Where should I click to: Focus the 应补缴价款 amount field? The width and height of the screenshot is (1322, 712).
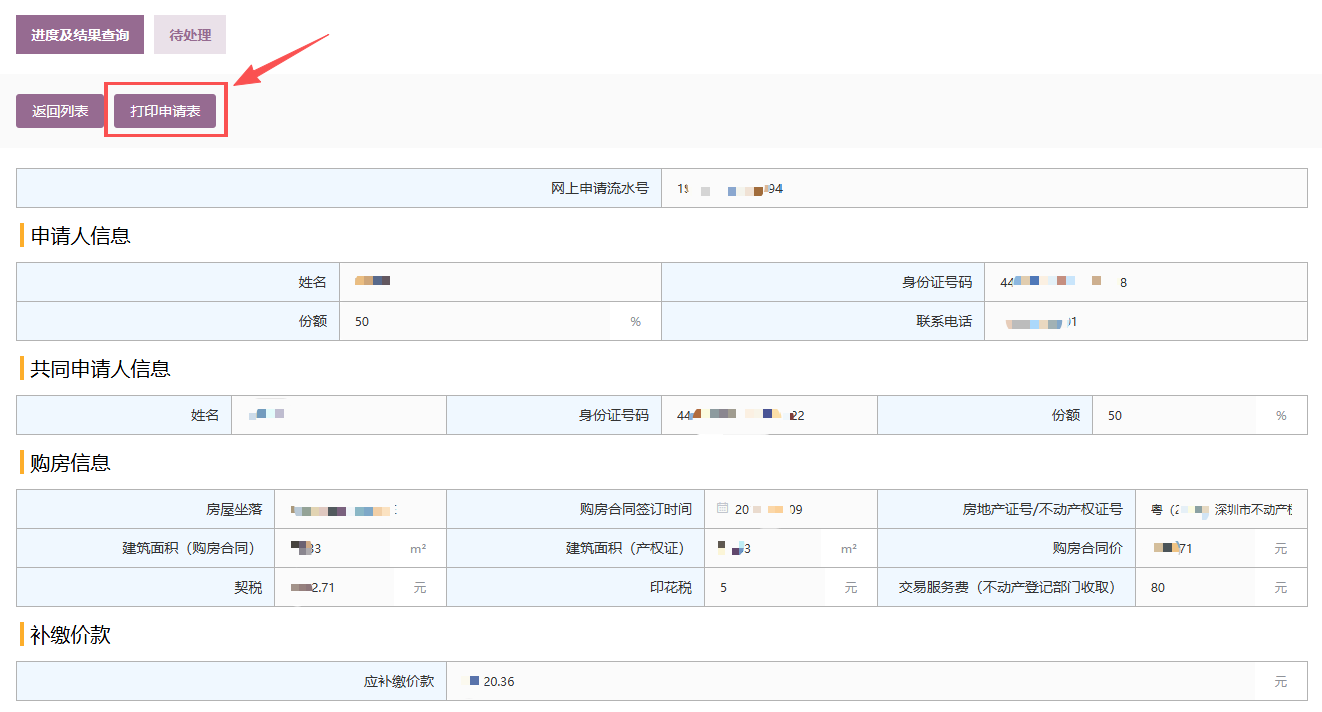pyautogui.click(x=850, y=682)
